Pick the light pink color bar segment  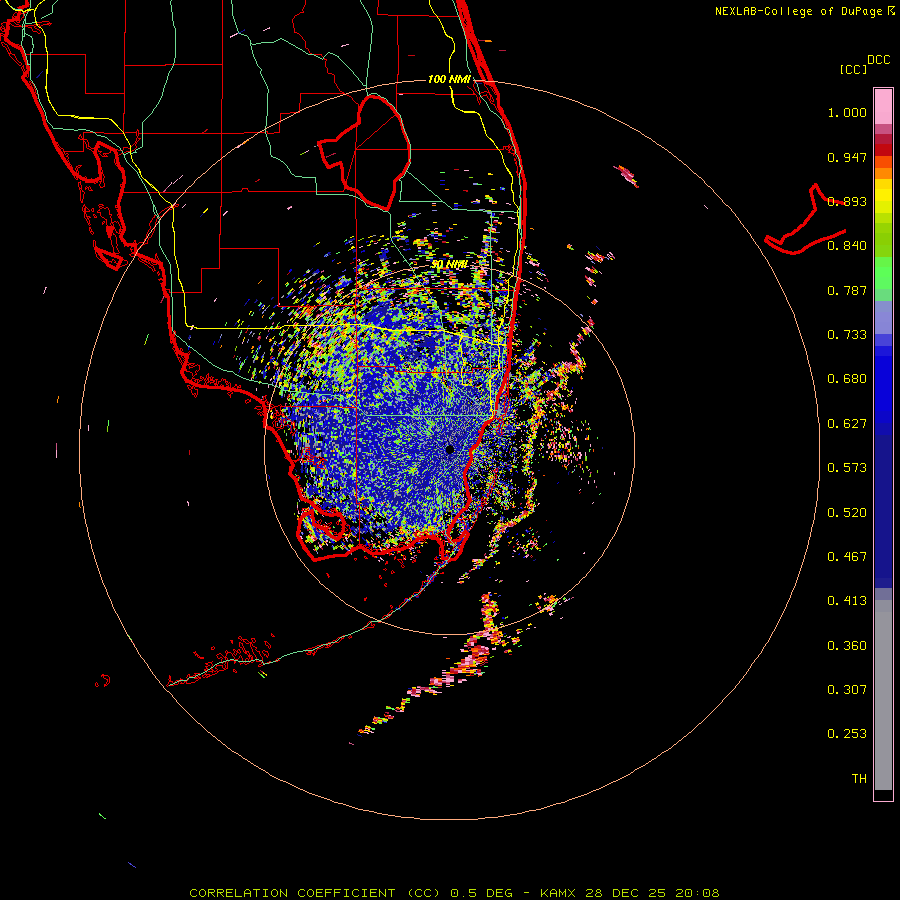pos(883,107)
